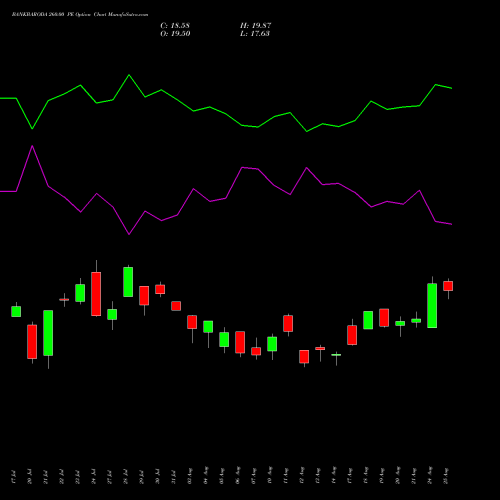Click the 31 Jul date label

173,477
